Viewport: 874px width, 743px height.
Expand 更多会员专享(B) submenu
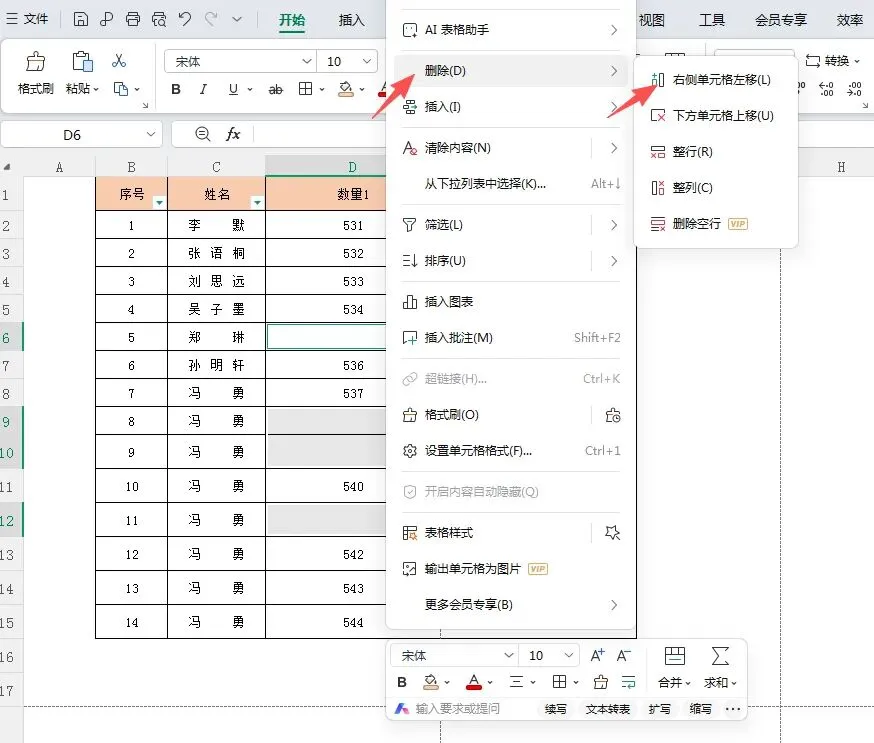click(510, 605)
